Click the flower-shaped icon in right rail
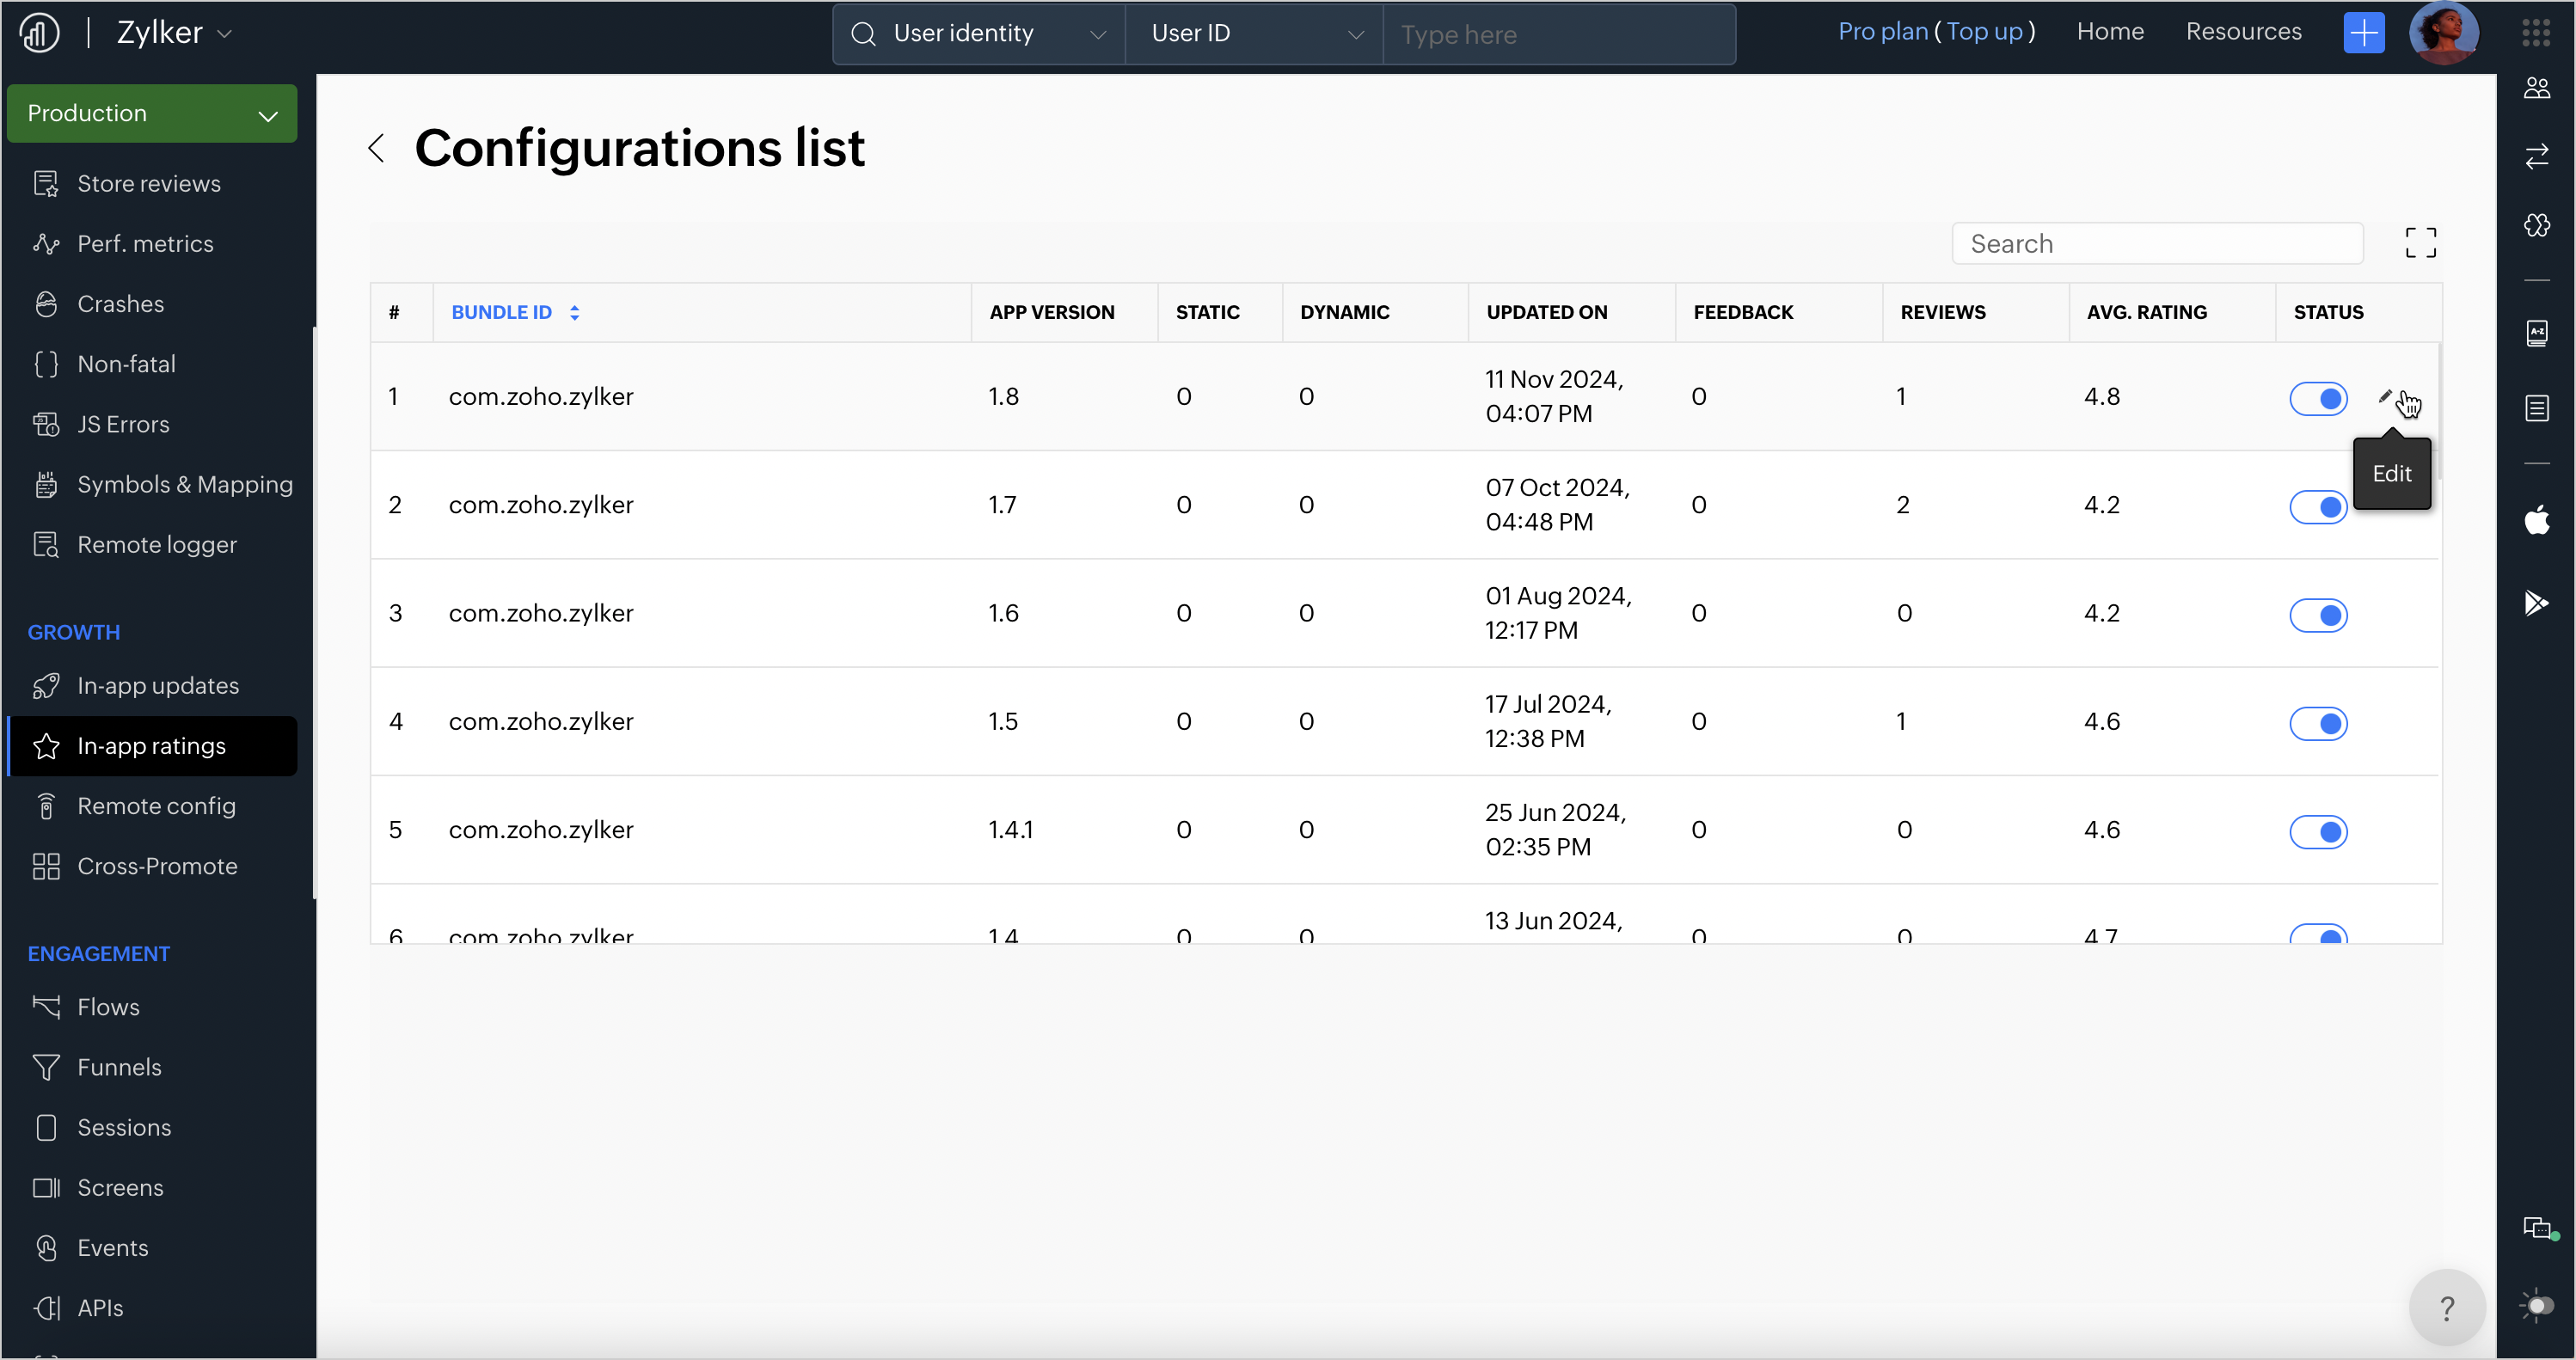2576x1360 pixels. click(x=2537, y=225)
